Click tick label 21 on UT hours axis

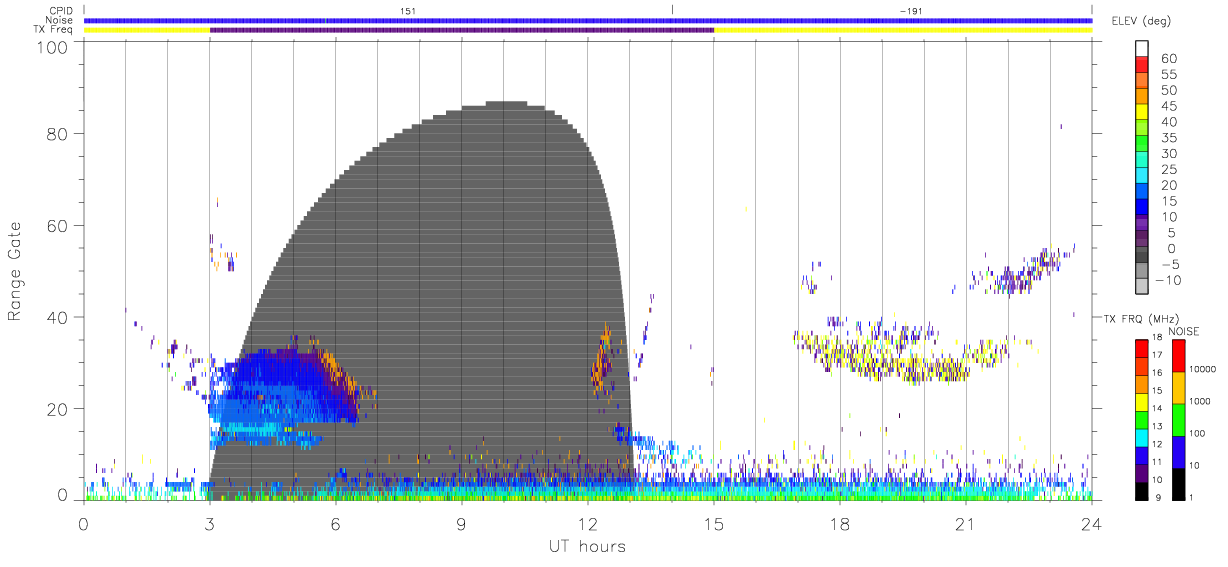pyautogui.click(x=966, y=523)
